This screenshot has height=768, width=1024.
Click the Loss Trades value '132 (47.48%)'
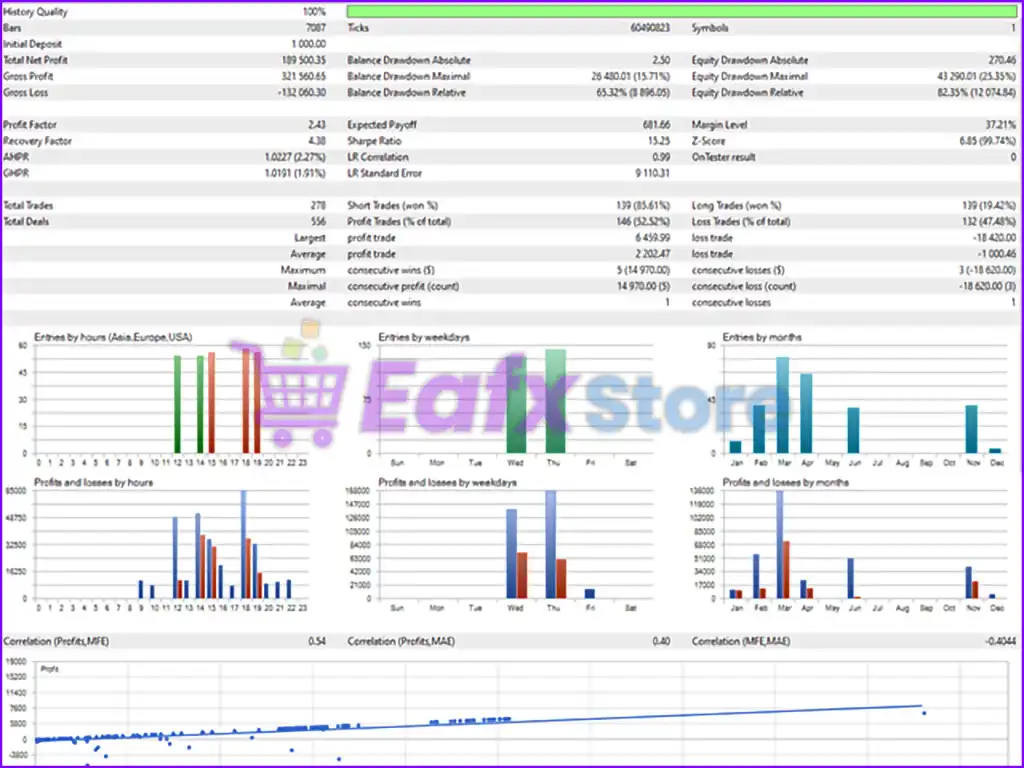989,222
